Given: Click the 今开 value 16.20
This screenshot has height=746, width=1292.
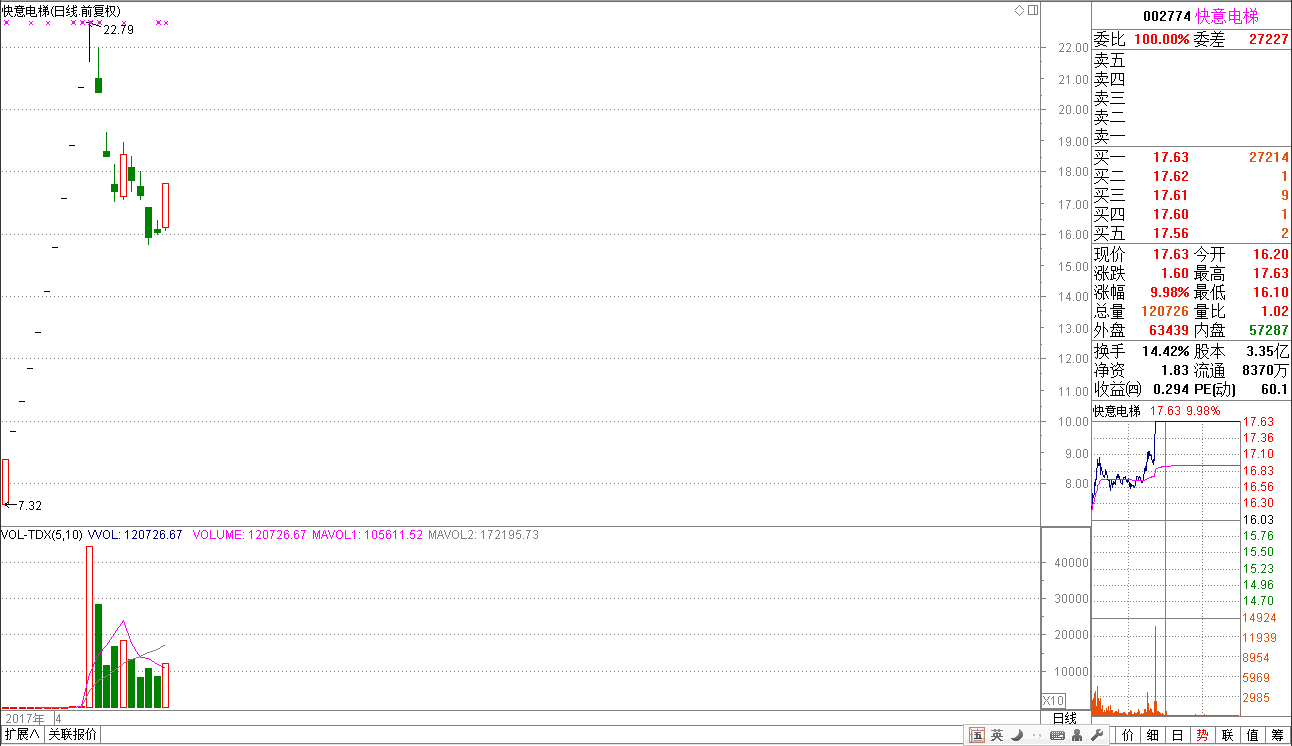Looking at the screenshot, I should point(1271,255).
